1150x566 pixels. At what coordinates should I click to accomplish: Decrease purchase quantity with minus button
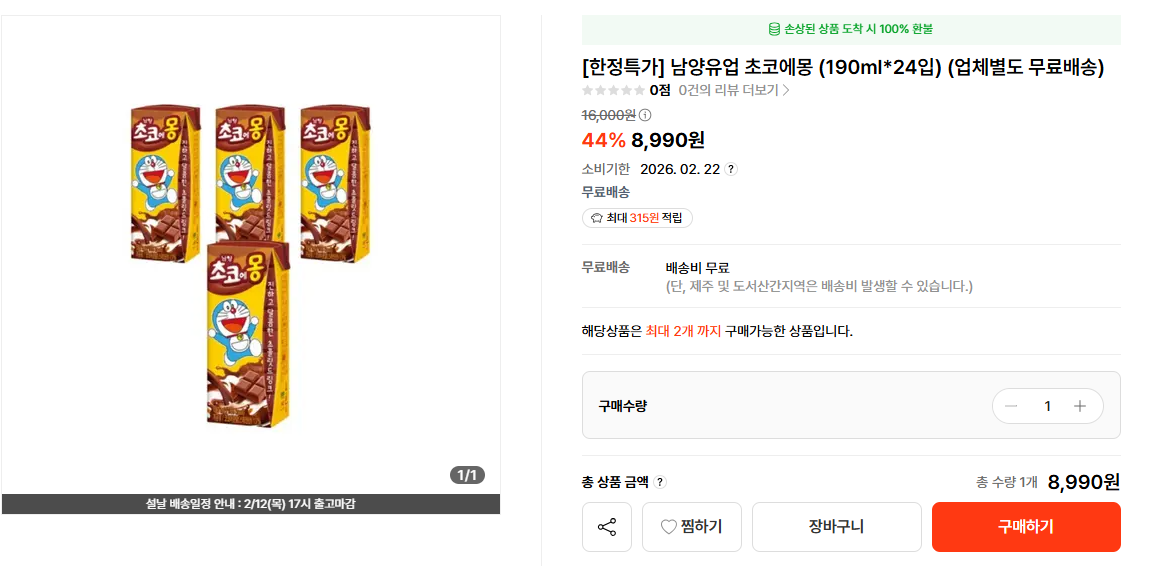[x=1011, y=406]
